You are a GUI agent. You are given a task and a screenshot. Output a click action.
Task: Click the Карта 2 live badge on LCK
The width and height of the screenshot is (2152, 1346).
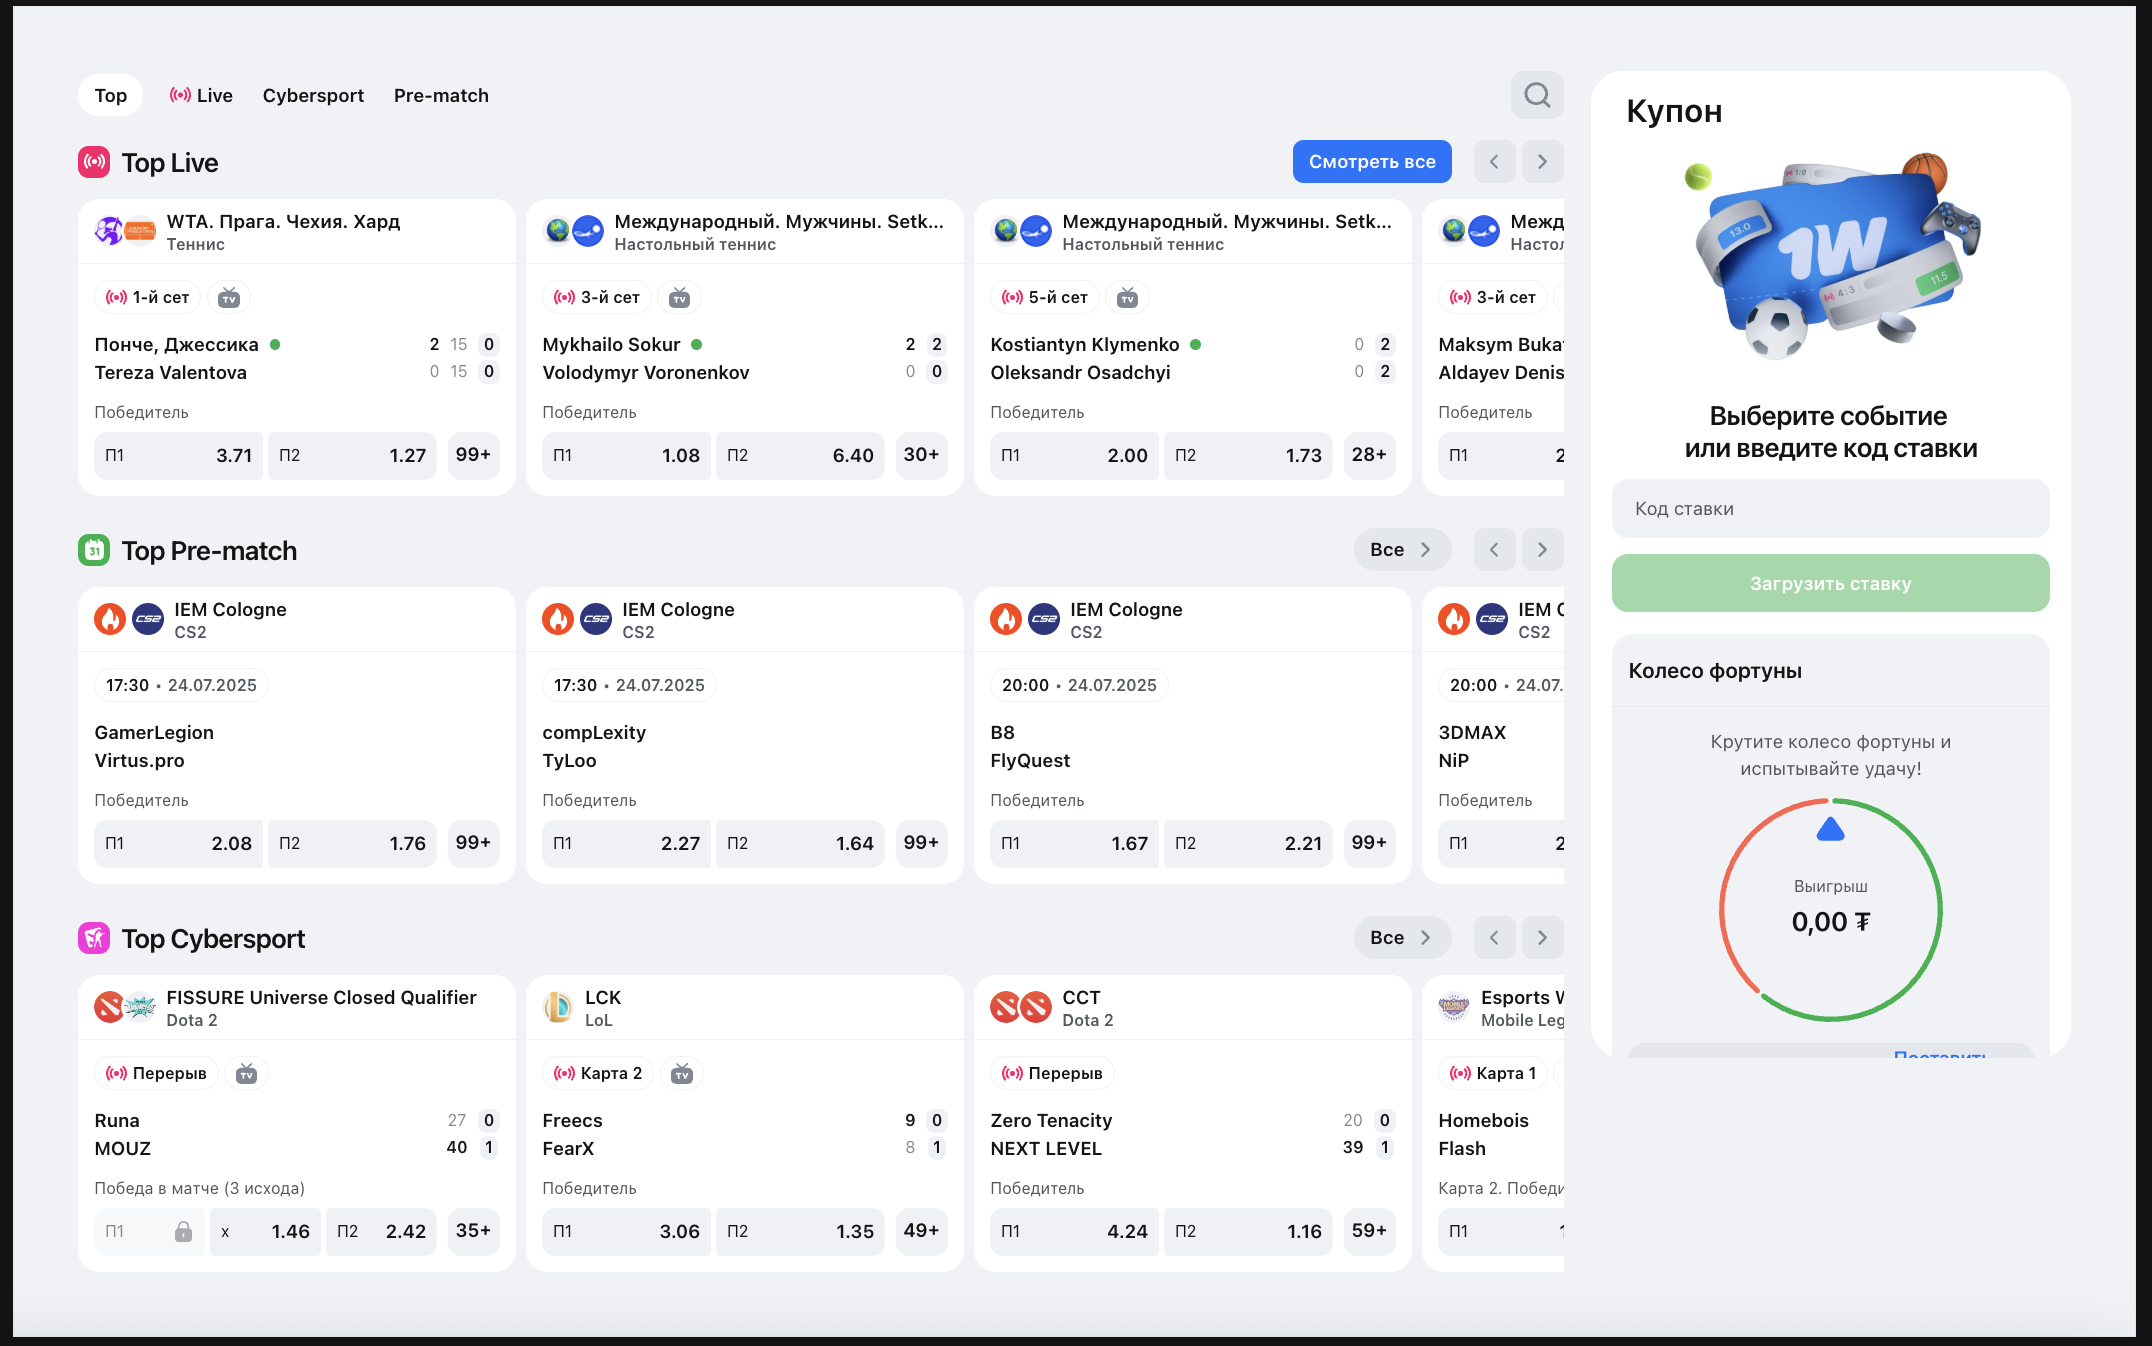point(598,1073)
